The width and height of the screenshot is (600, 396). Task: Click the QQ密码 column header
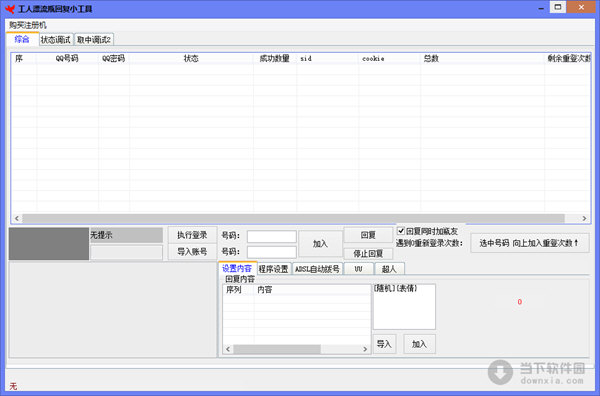(114, 59)
